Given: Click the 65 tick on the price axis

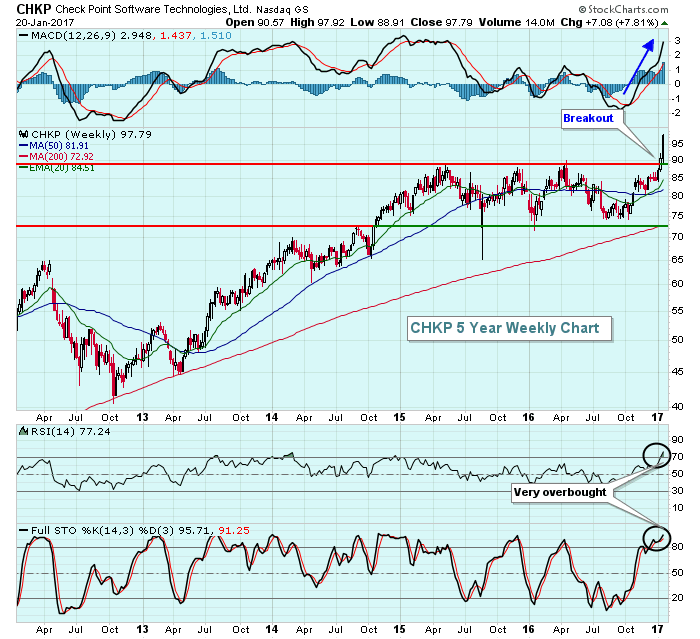Looking at the screenshot, I should click(677, 259).
